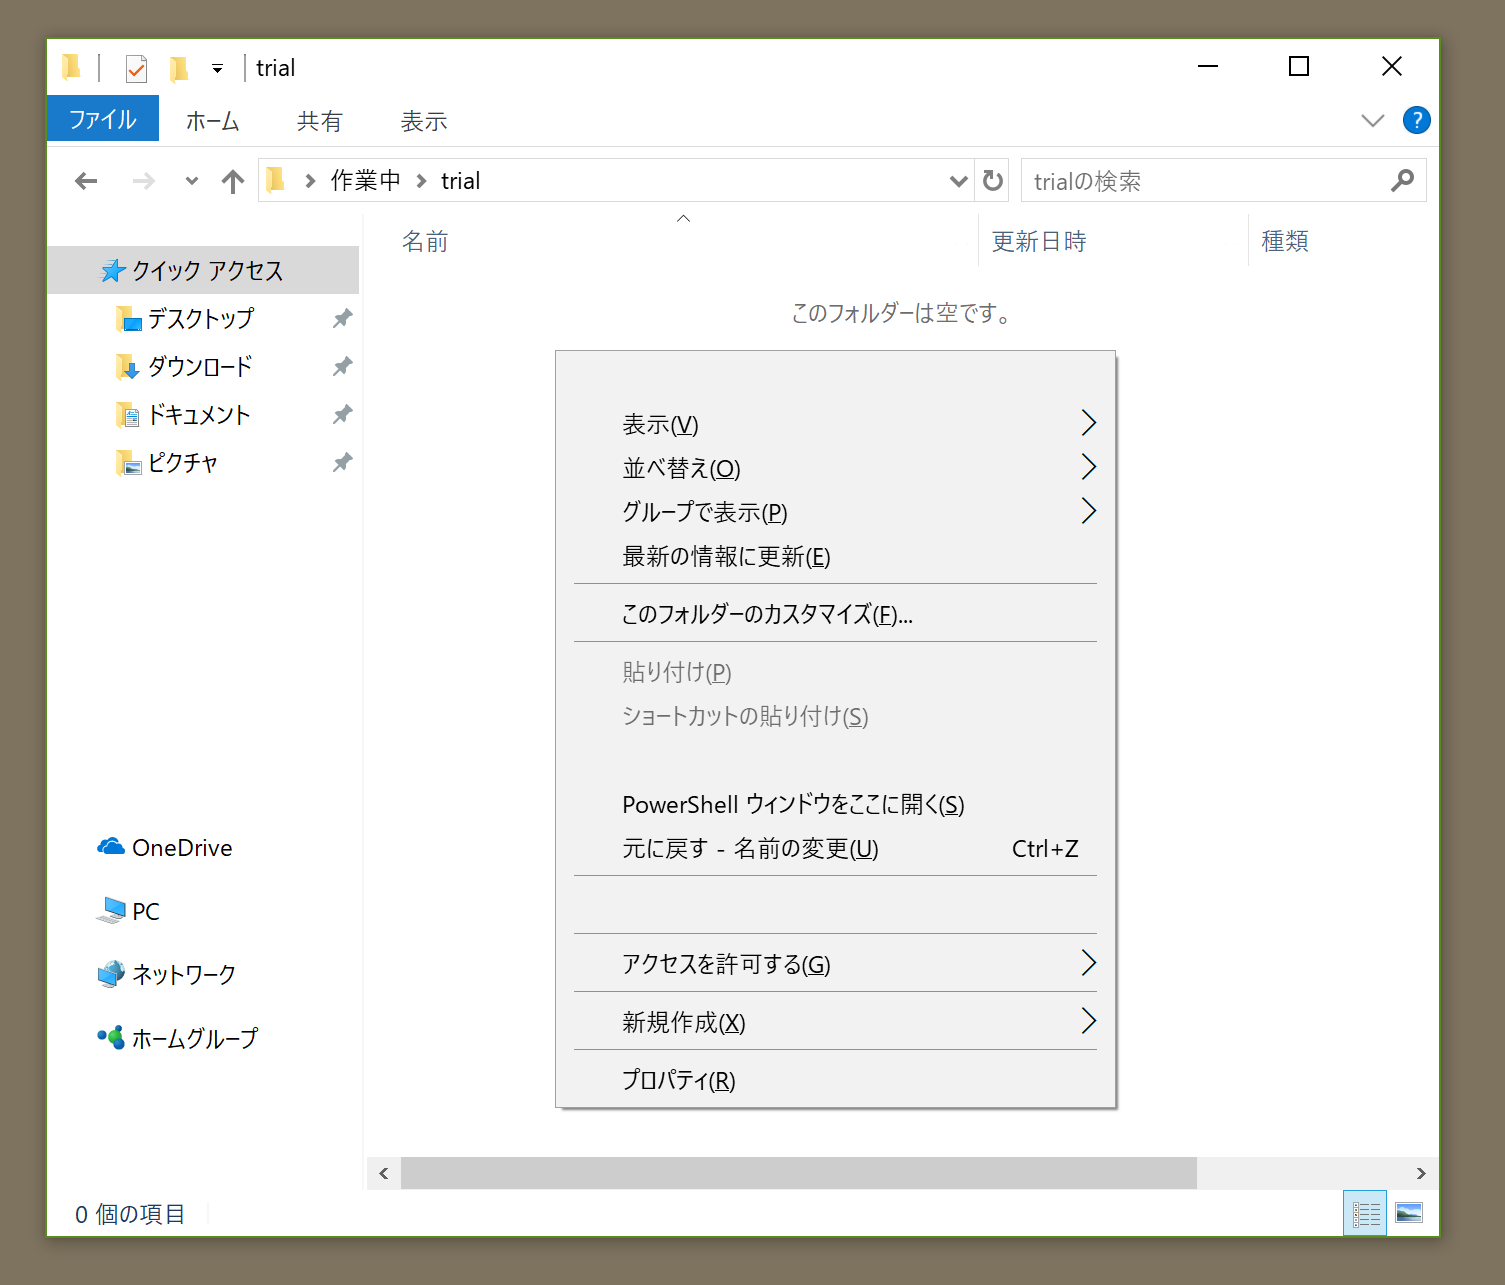Click pin icon beside ダウンロード
Screen dimensions: 1505x1285
click(342, 366)
